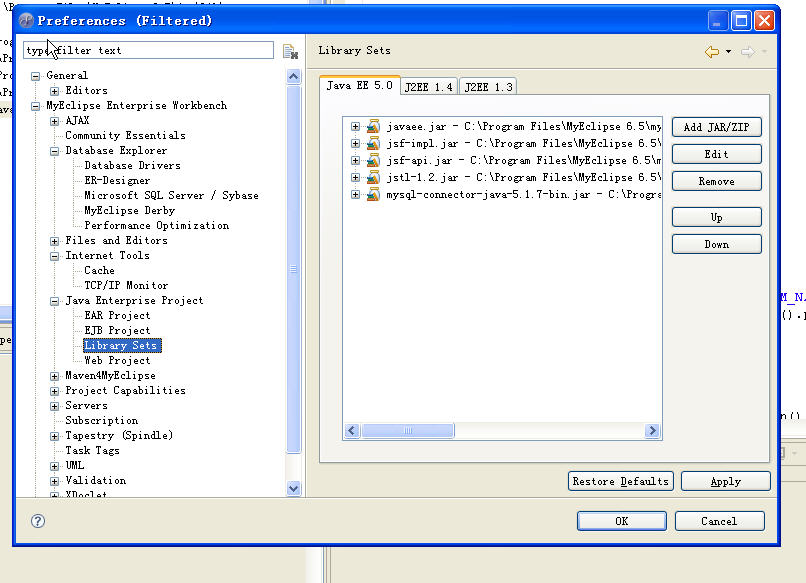This screenshot has height=583, width=806.
Task: Select Database Drivers in the tree
Action: (x=133, y=166)
